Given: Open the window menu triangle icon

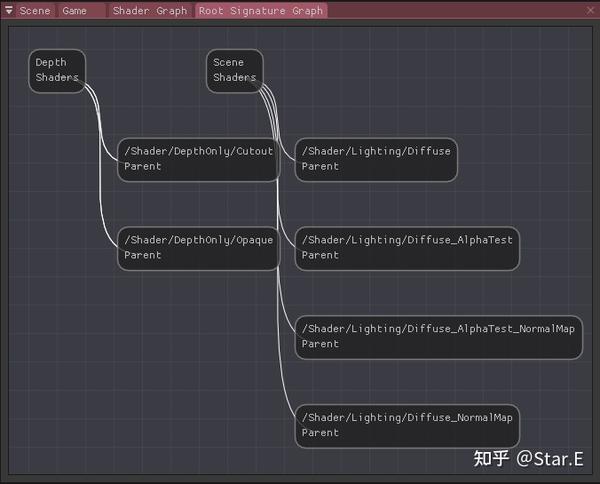Looking at the screenshot, I should [x=8, y=11].
